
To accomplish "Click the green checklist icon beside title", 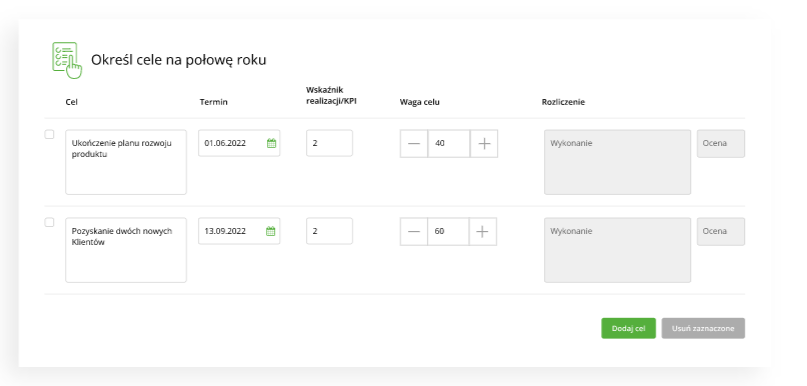I will point(67,60).
